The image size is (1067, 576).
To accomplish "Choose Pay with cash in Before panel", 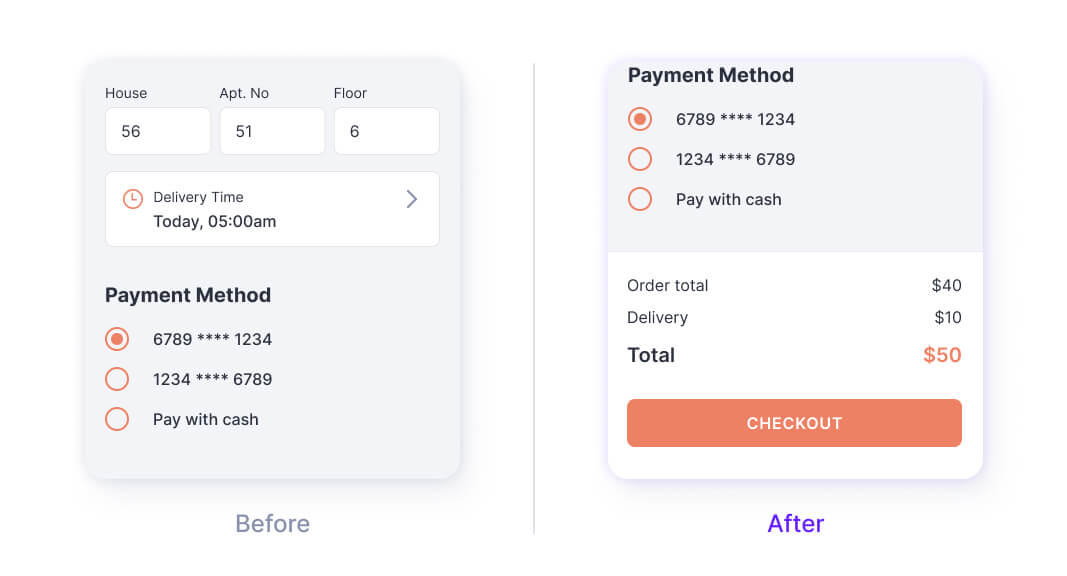I will pos(117,419).
